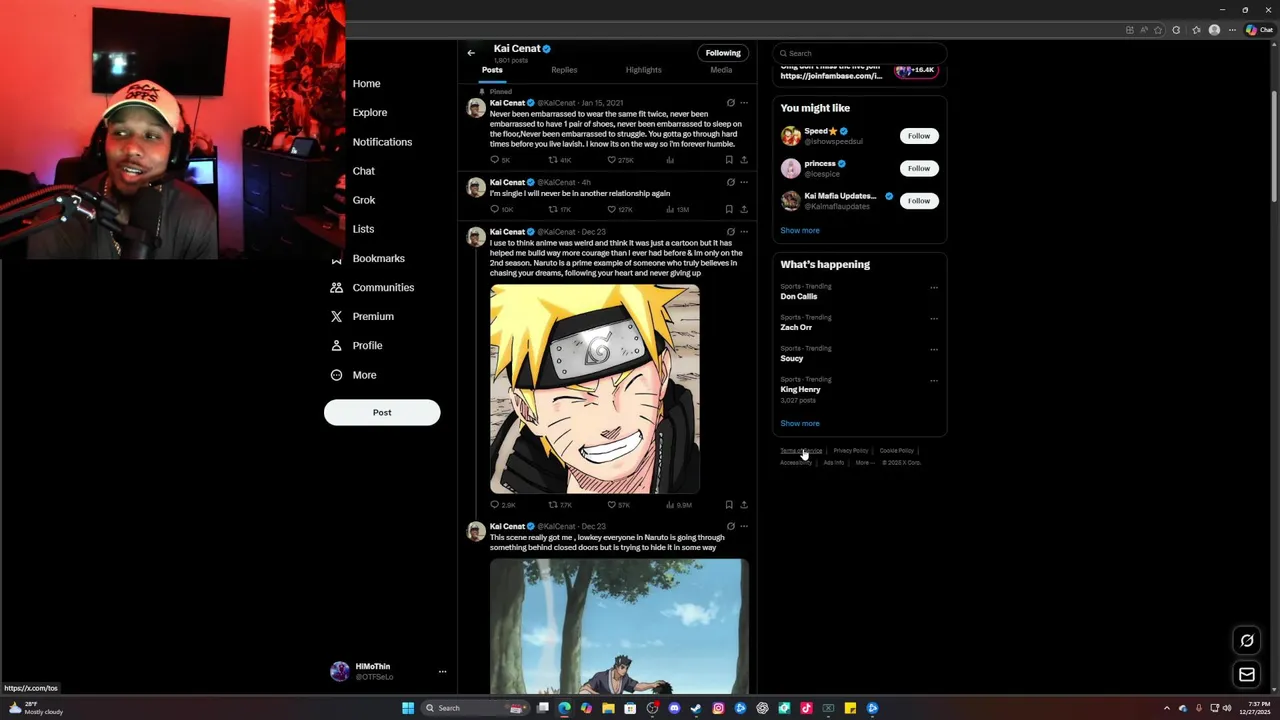Follow Kai Mafia Updates
Image resolution: width=1280 pixels, height=720 pixels.
919,201
